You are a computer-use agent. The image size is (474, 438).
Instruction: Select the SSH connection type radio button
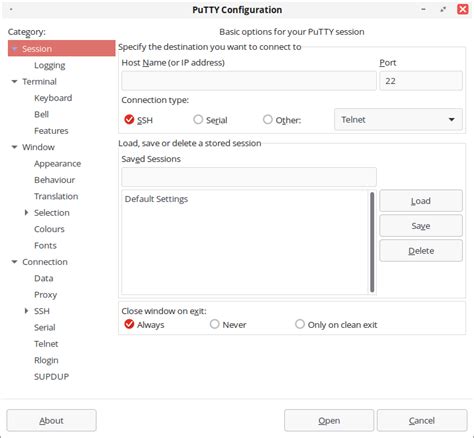(x=129, y=119)
